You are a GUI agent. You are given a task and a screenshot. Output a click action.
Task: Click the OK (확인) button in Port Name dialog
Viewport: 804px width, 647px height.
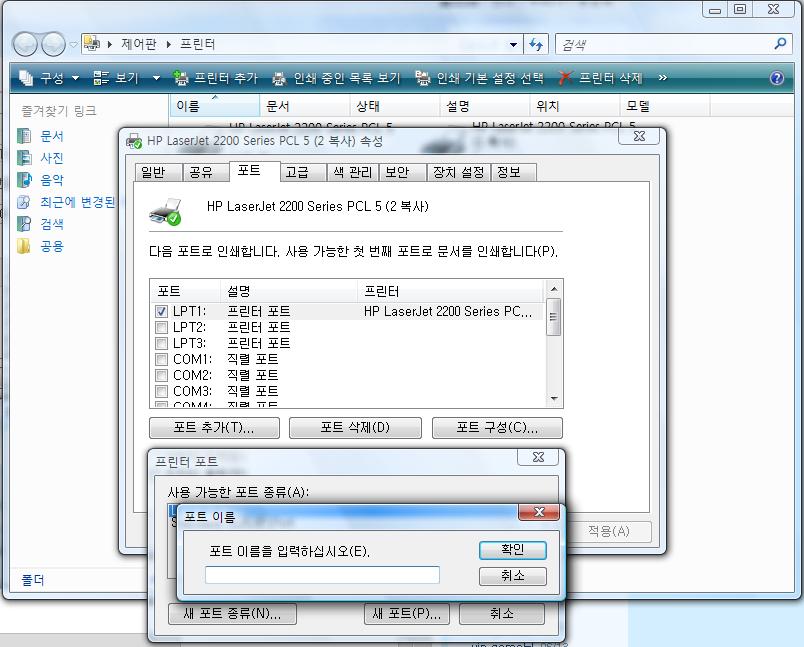tap(513, 550)
